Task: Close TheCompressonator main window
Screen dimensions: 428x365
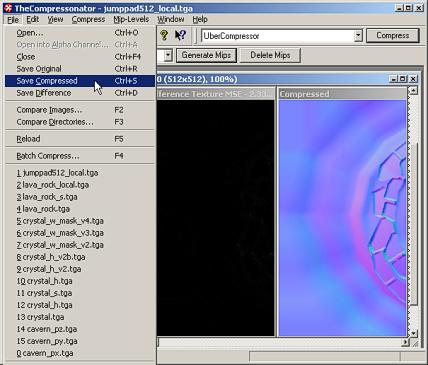Action: click(419, 8)
